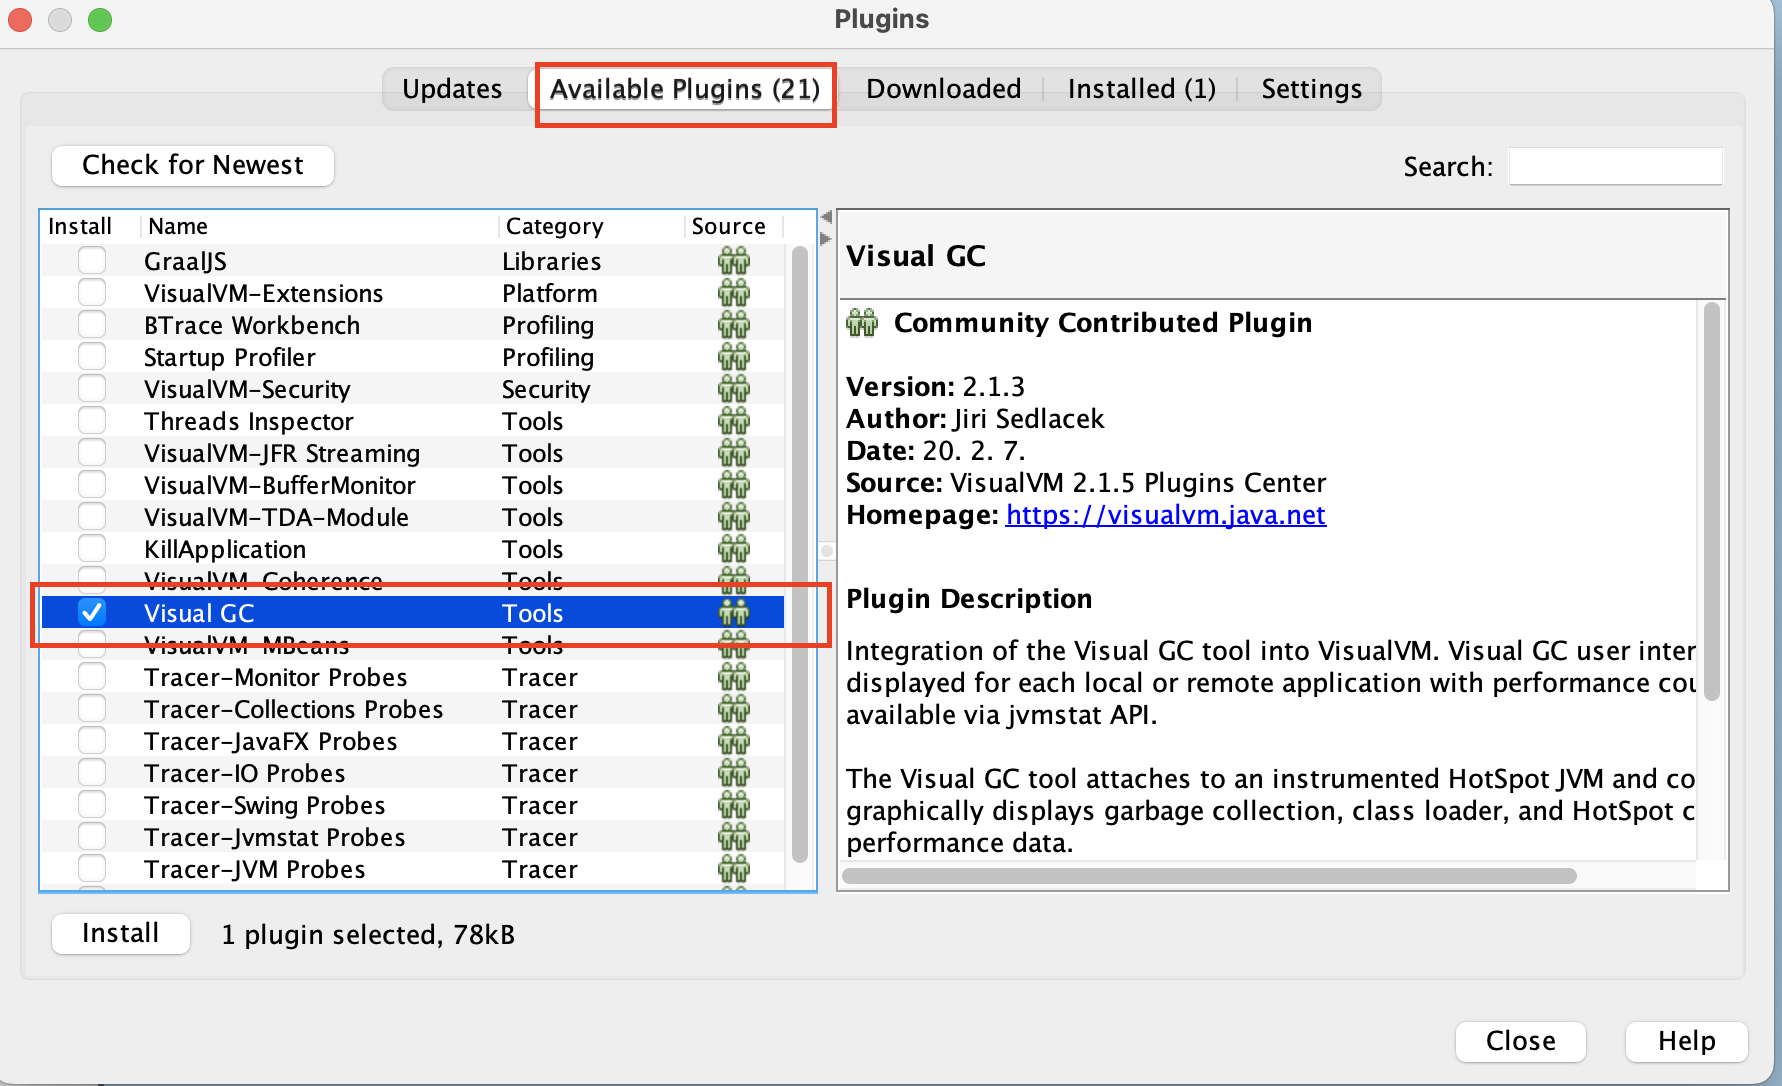Click the source icon in the Tracer-JavaFX Probes row
1782x1086 pixels.
(x=733, y=741)
